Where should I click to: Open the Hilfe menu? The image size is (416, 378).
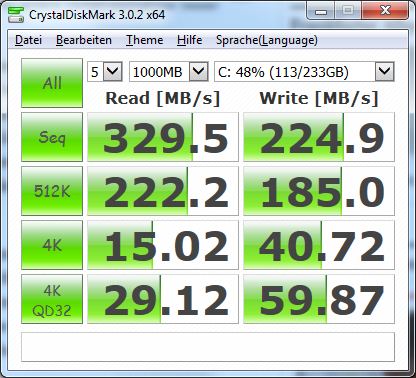click(x=189, y=40)
